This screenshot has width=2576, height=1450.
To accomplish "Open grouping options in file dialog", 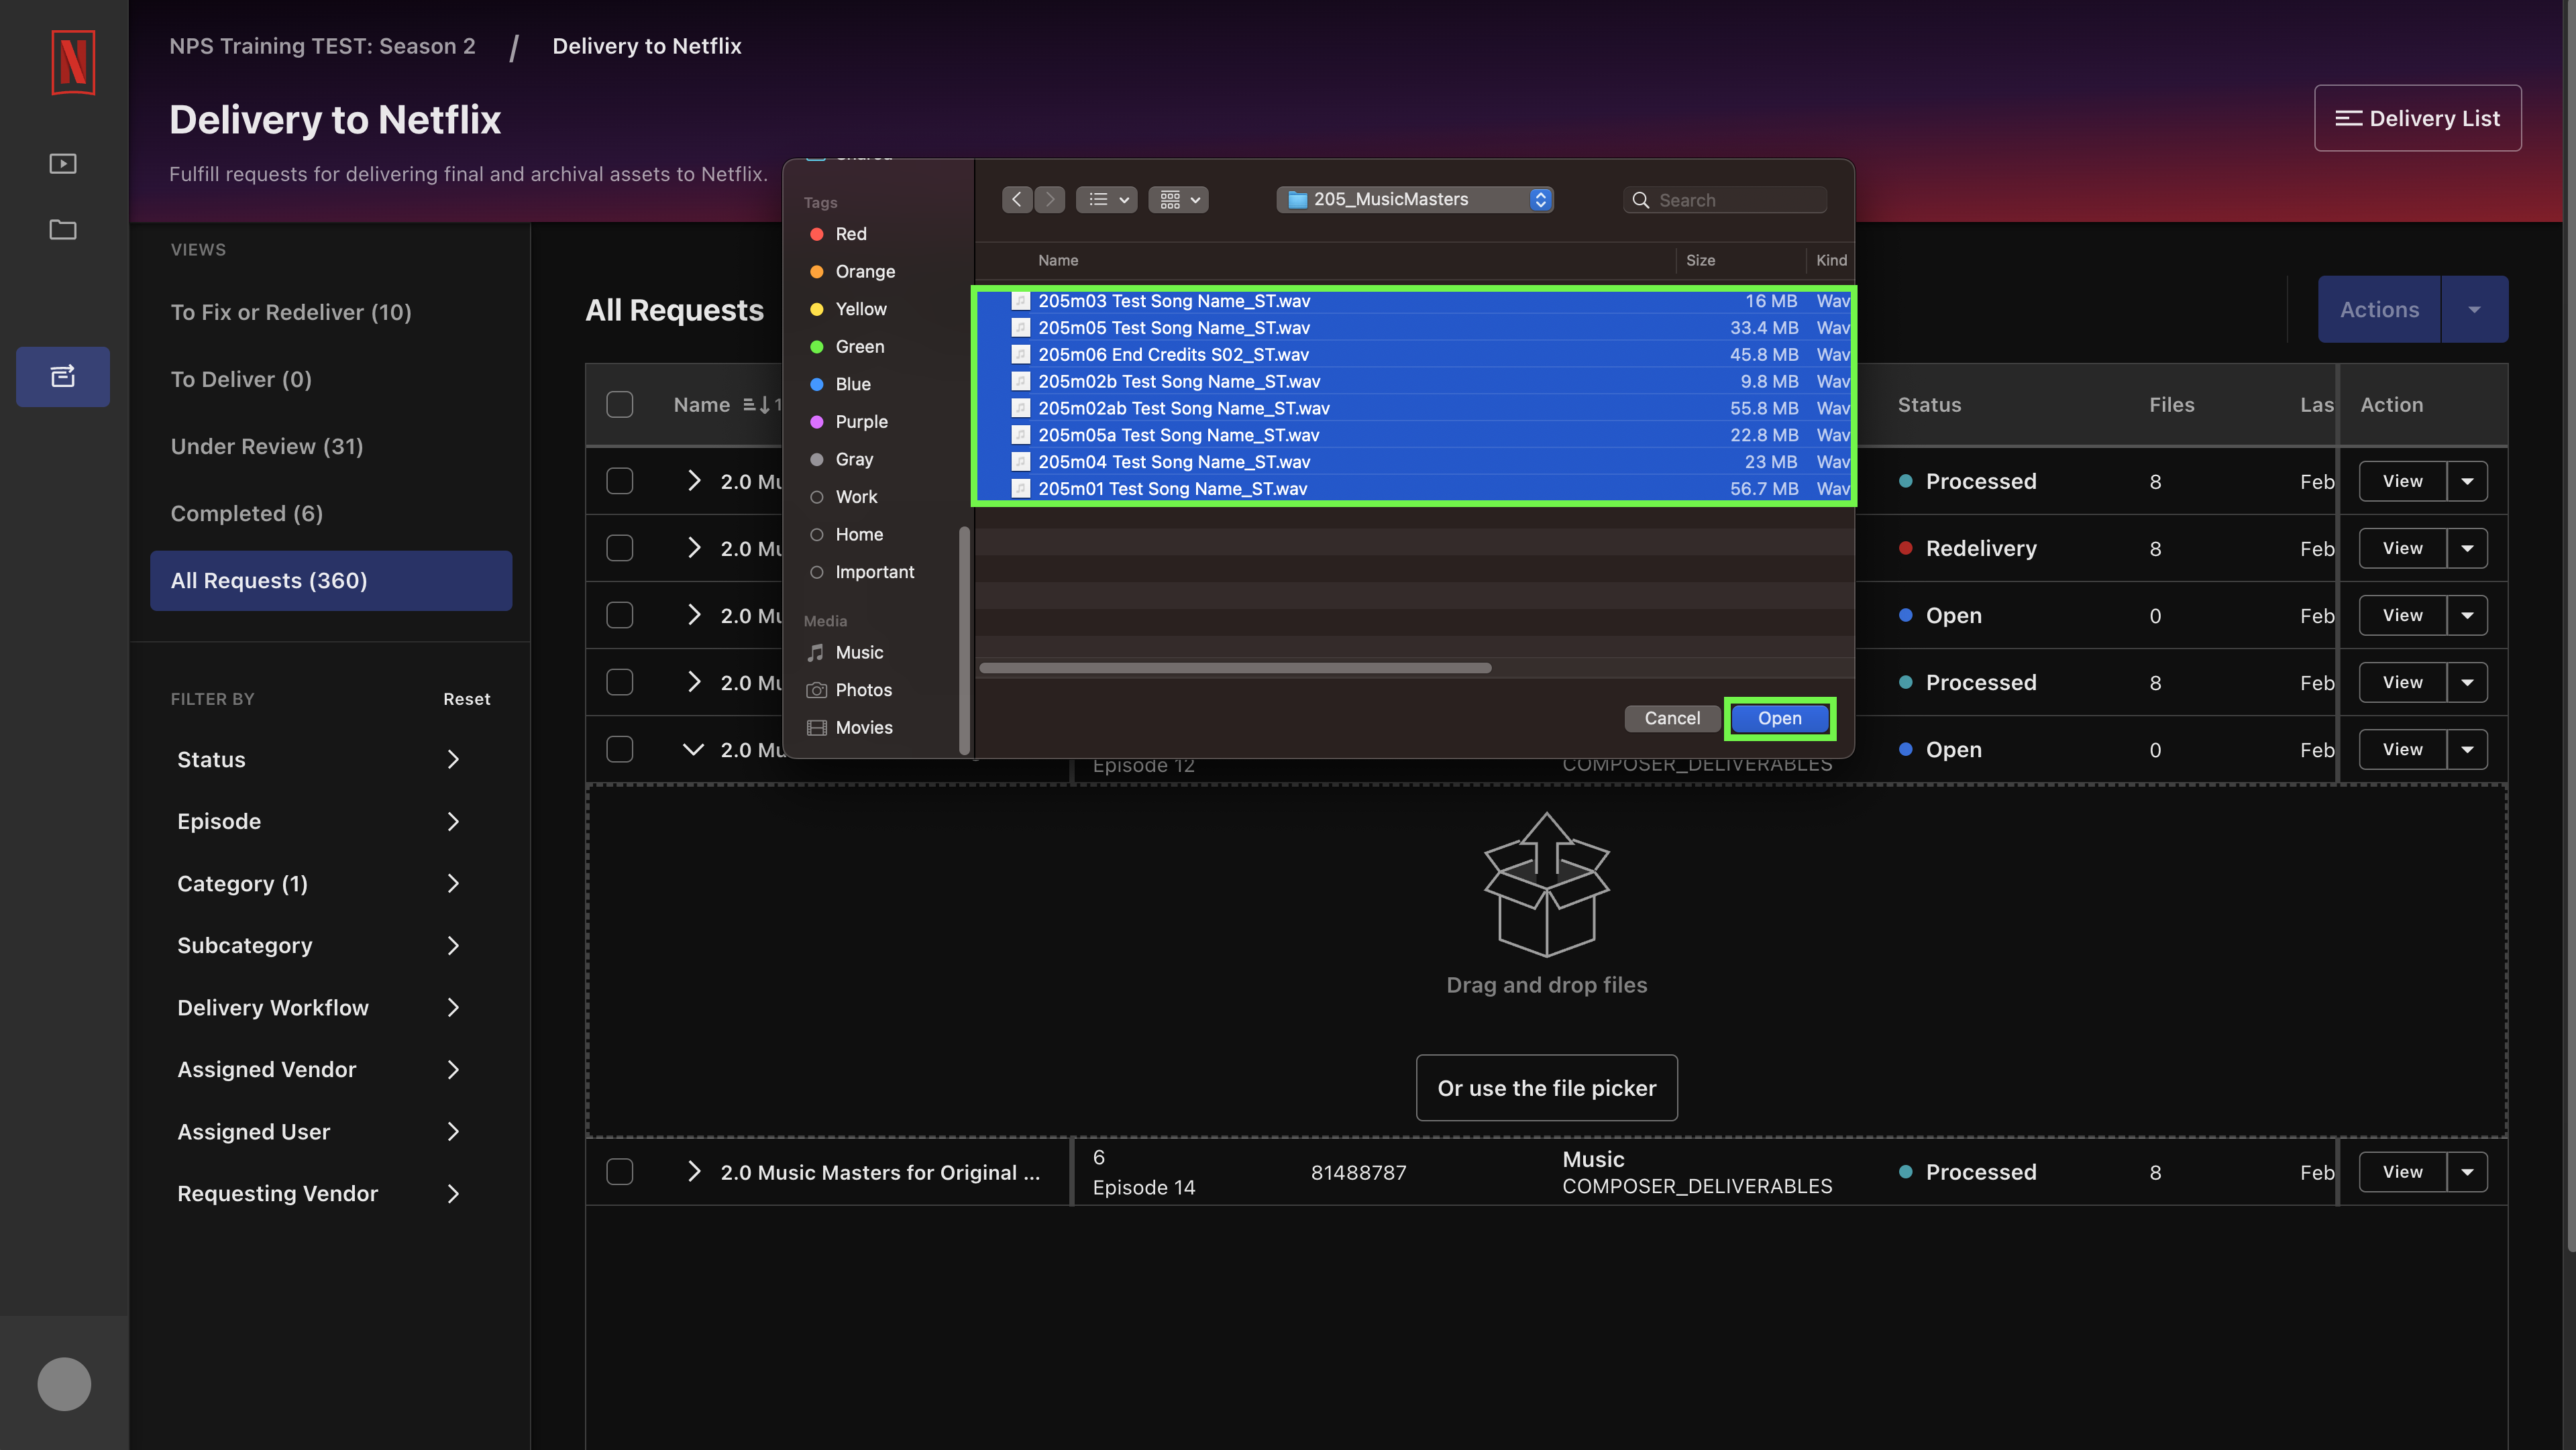I will pyautogui.click(x=1178, y=199).
